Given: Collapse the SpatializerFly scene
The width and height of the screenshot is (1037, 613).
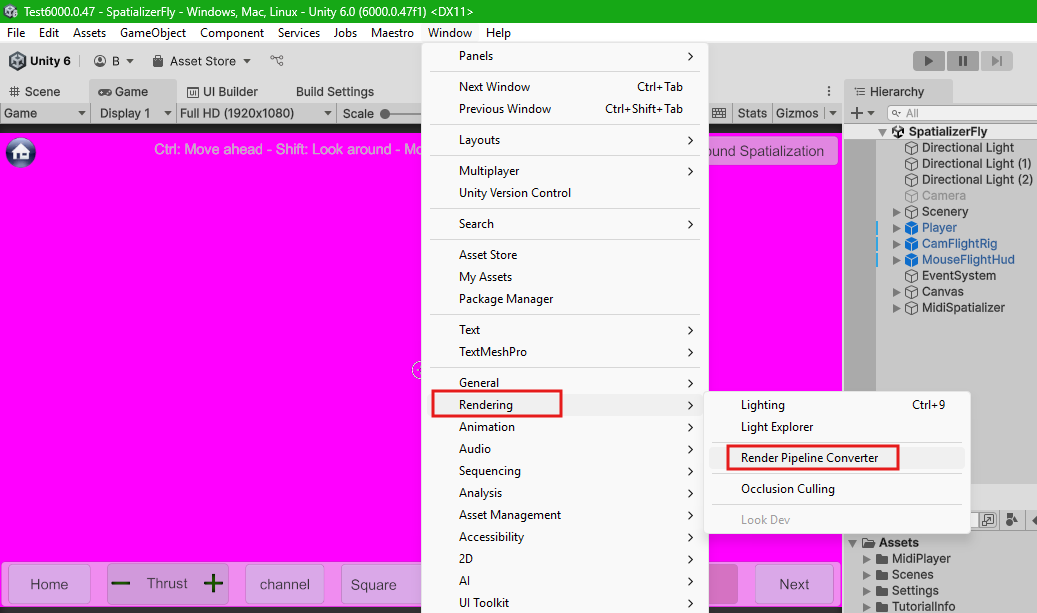Looking at the screenshot, I should click(x=882, y=132).
